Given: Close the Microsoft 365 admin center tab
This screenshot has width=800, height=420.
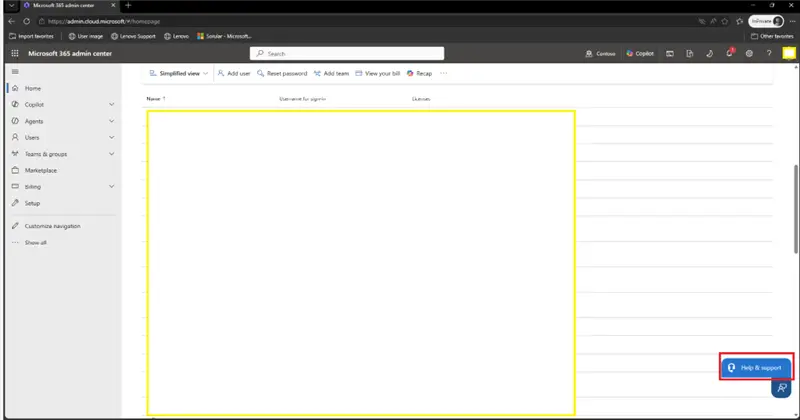Looking at the screenshot, I should tap(113, 5).
